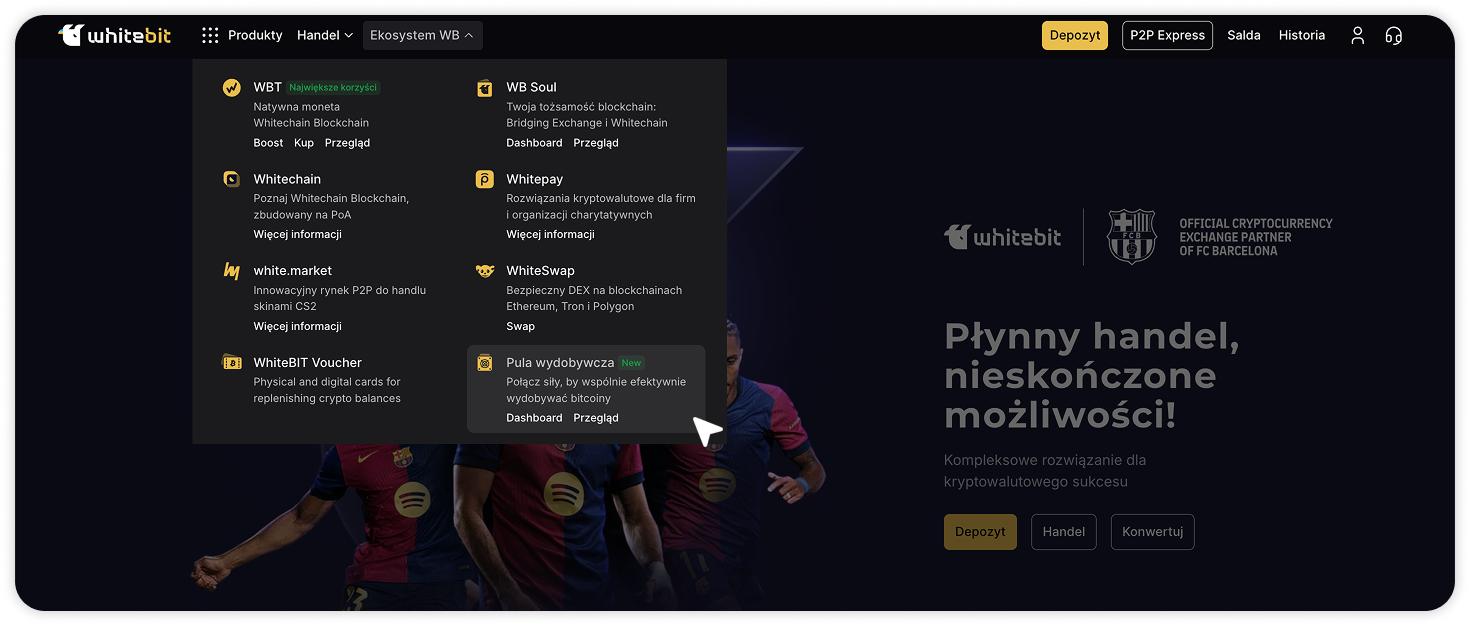
Task: Click the yellow Depozyt header button
Action: click(x=1075, y=35)
